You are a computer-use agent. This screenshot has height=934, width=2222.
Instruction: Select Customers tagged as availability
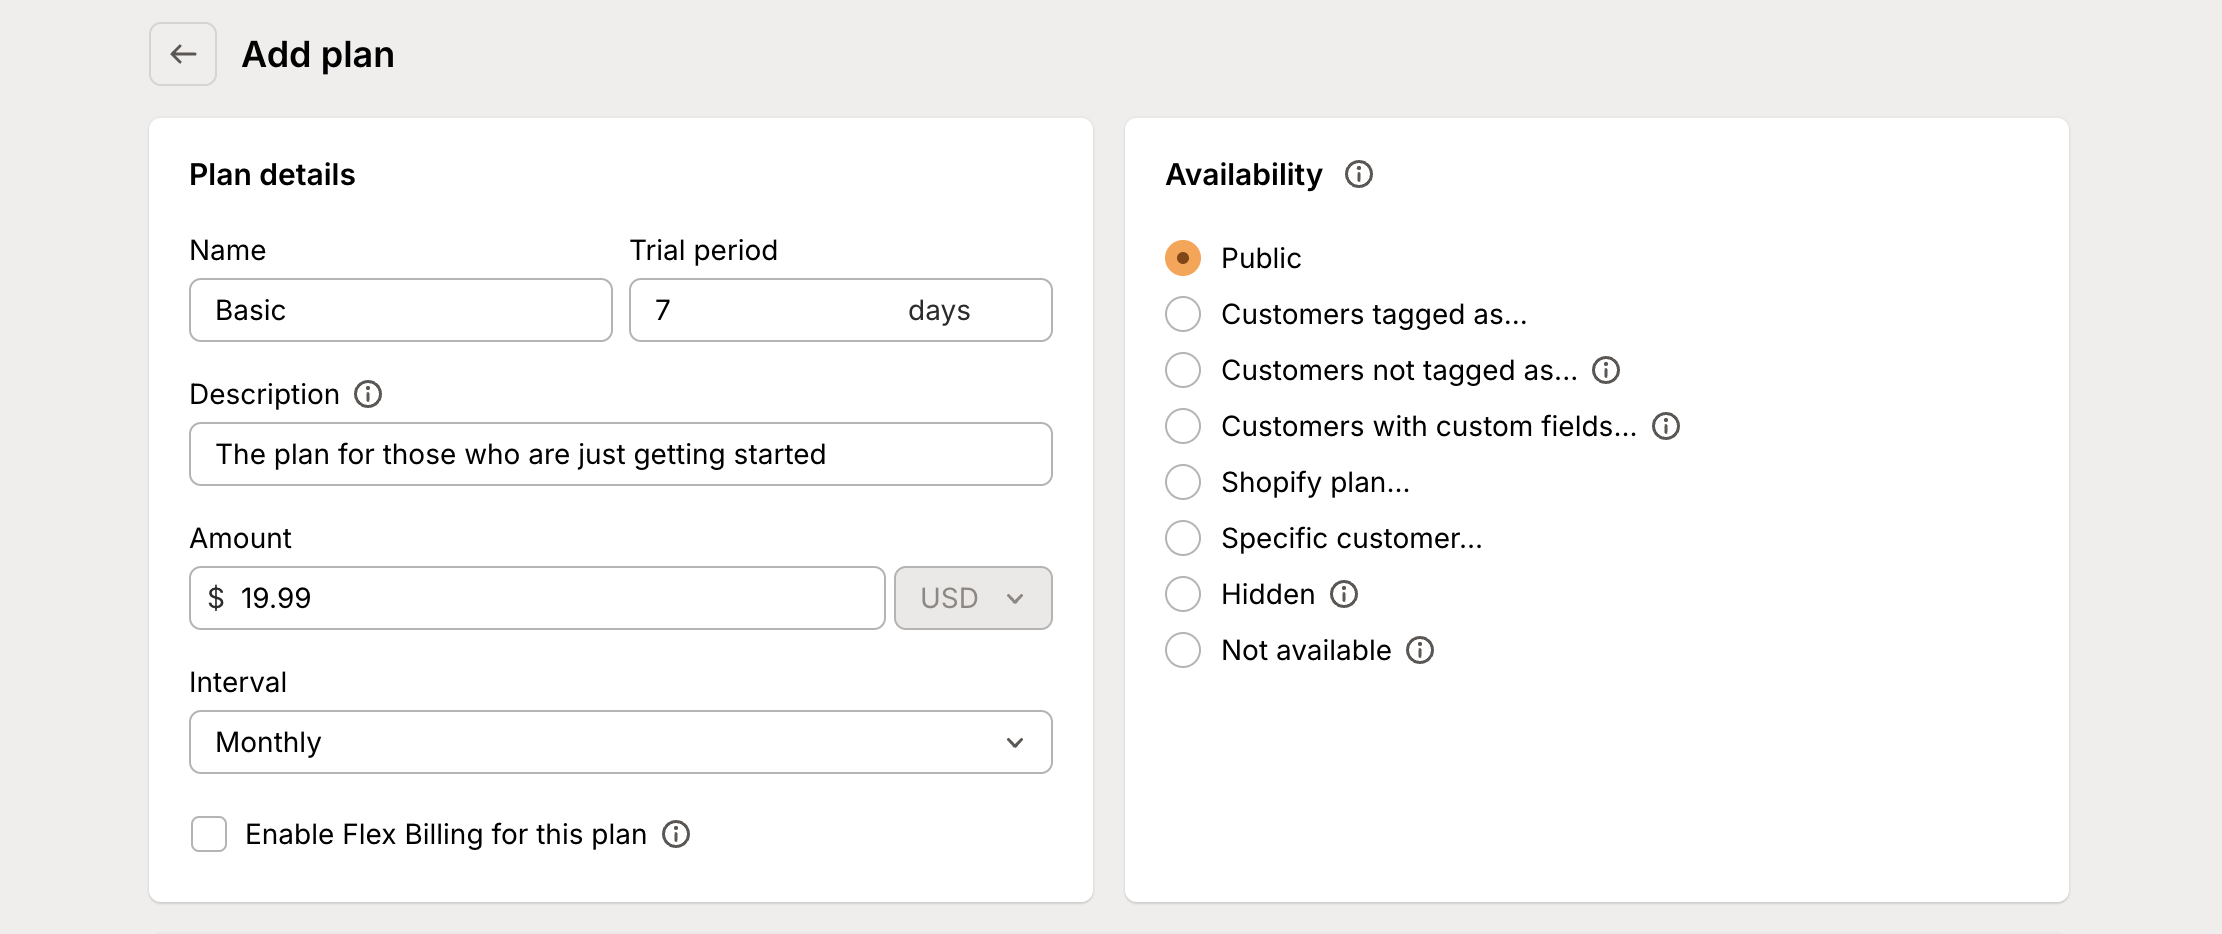coord(1182,314)
